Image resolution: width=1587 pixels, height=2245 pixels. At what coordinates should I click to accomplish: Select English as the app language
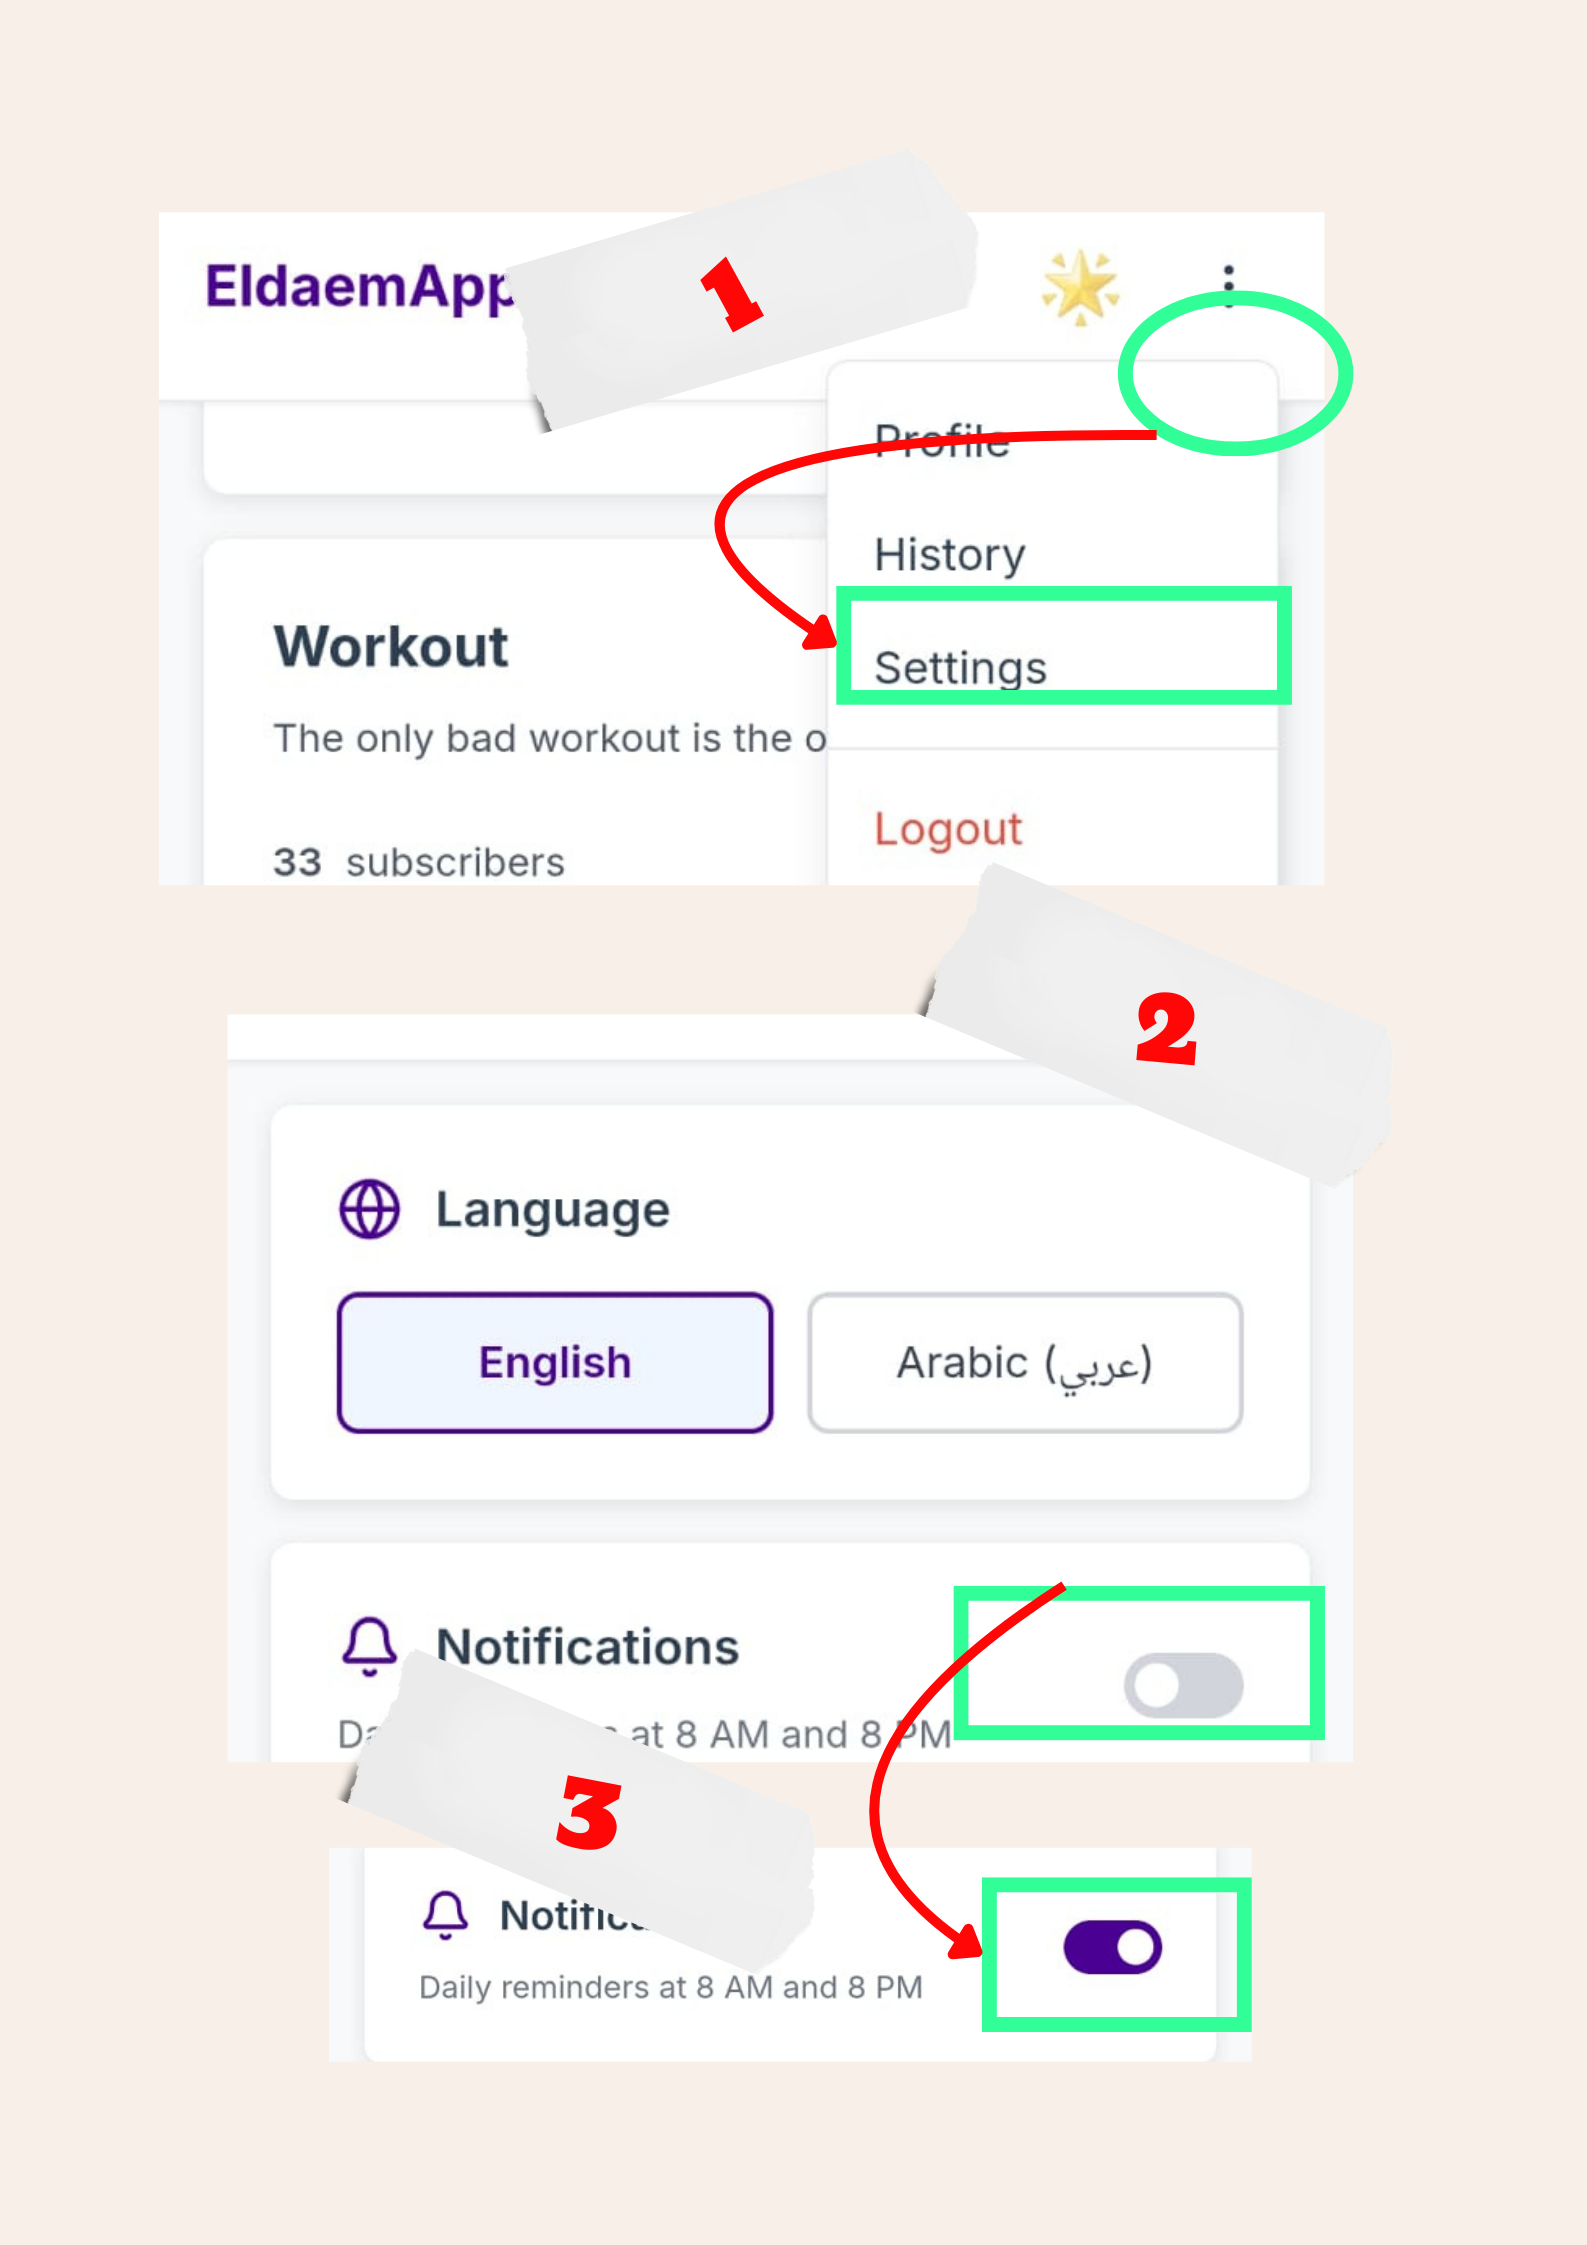pyautogui.click(x=554, y=1361)
